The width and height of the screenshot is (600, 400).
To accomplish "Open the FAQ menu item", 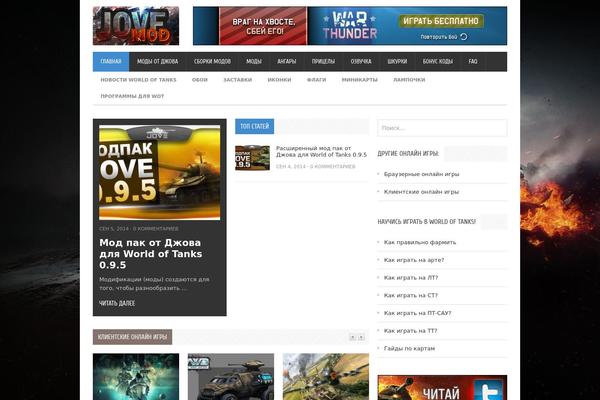I will point(473,62).
